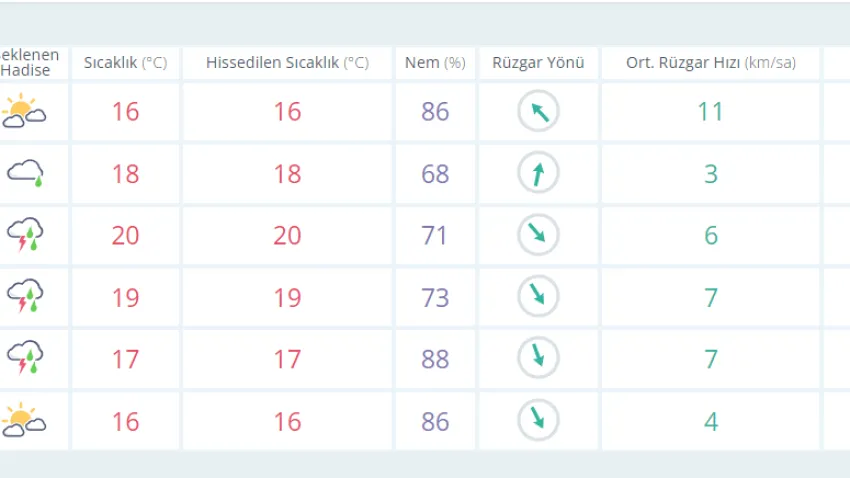Screen dimensions: 850x478
Task: Click the Sıcaklık (°C) column header
Action: tap(125, 63)
